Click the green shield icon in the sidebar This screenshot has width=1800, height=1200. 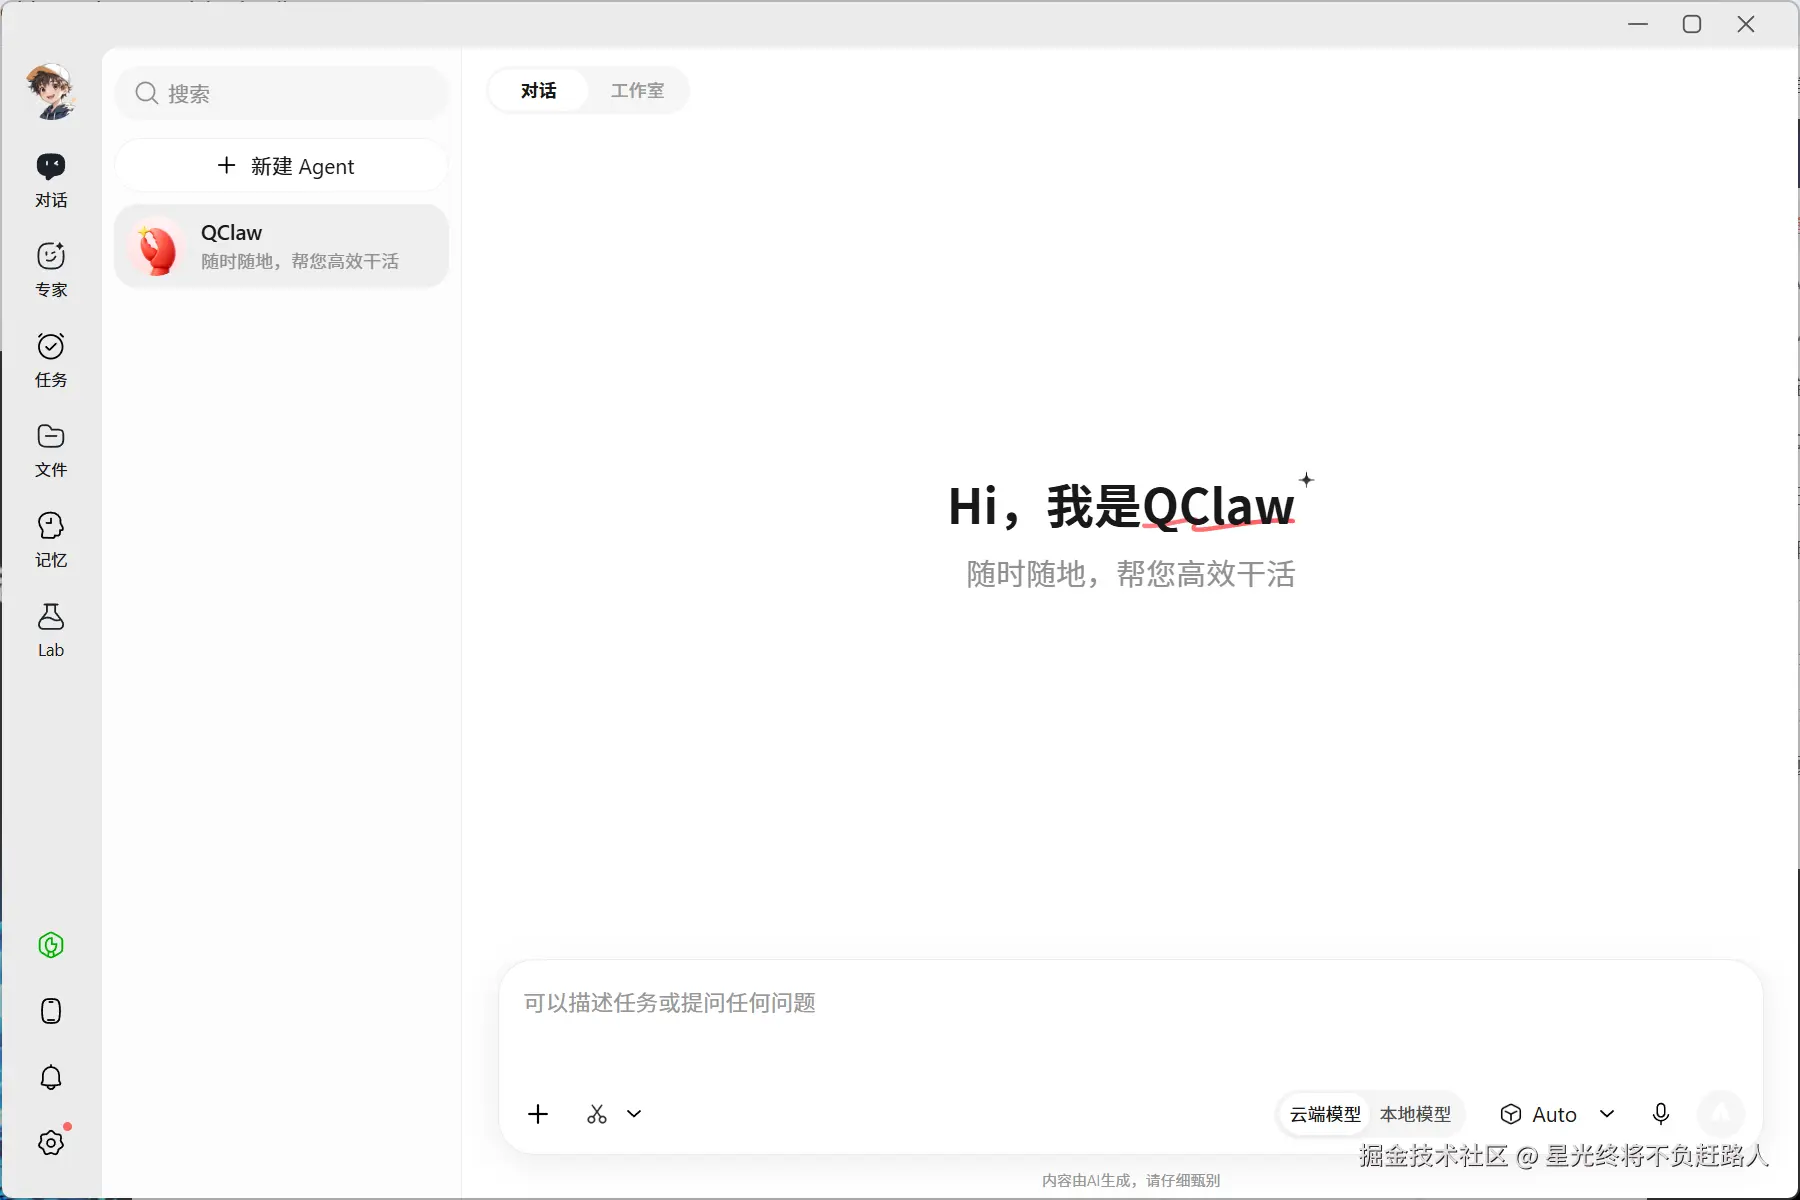(51, 945)
